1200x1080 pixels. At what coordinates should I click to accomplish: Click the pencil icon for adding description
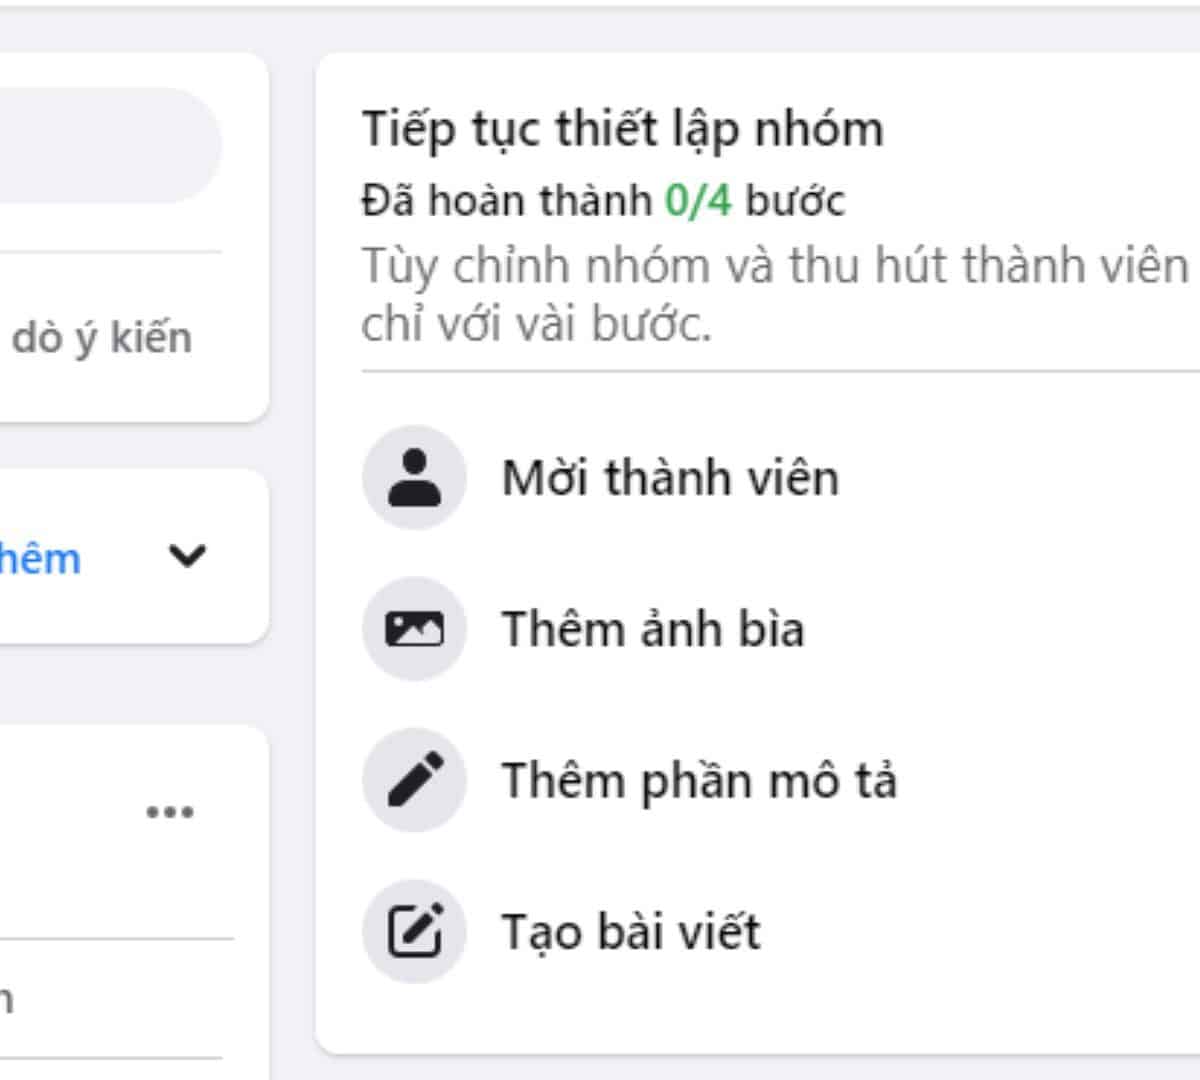coord(414,780)
